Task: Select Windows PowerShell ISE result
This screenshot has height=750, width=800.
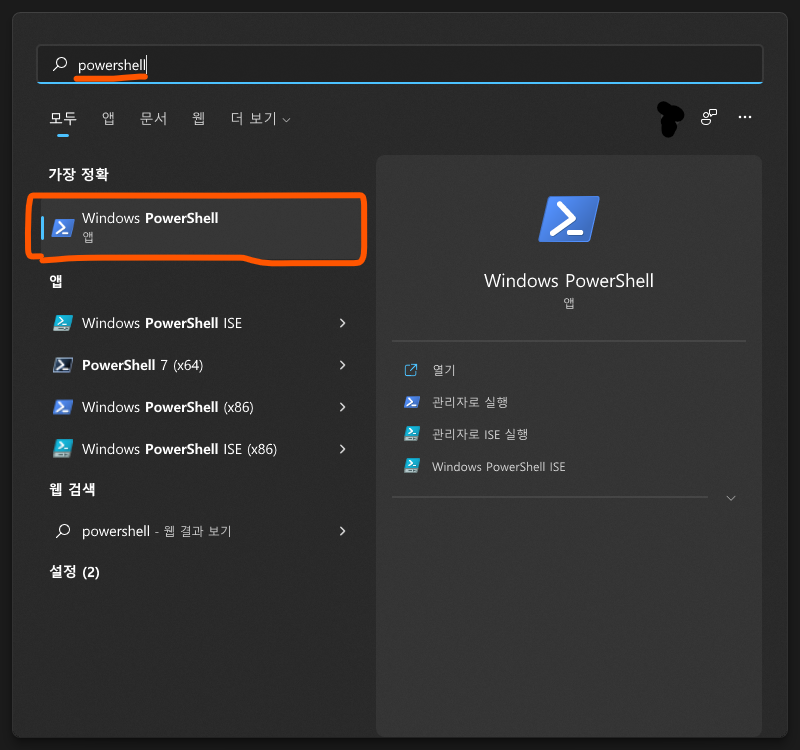Action: pos(199,323)
